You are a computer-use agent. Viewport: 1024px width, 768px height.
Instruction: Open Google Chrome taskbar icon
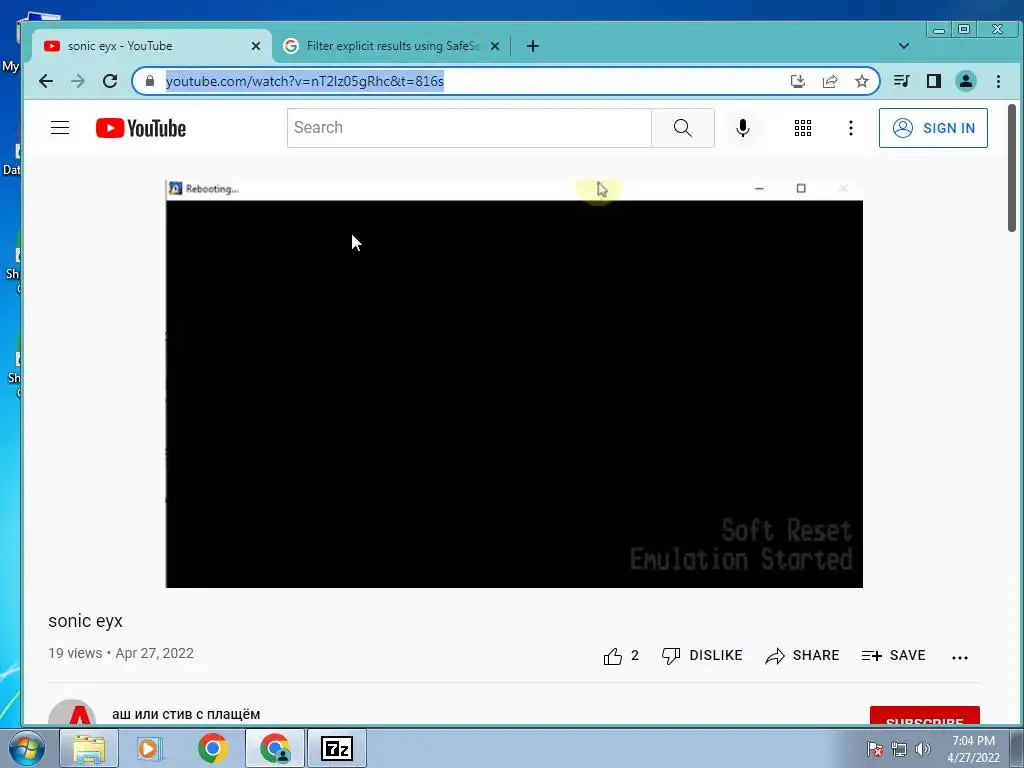tap(212, 748)
